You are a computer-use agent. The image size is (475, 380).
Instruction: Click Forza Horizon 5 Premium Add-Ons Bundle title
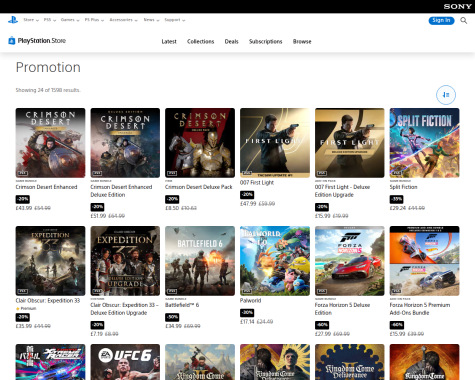click(x=420, y=309)
